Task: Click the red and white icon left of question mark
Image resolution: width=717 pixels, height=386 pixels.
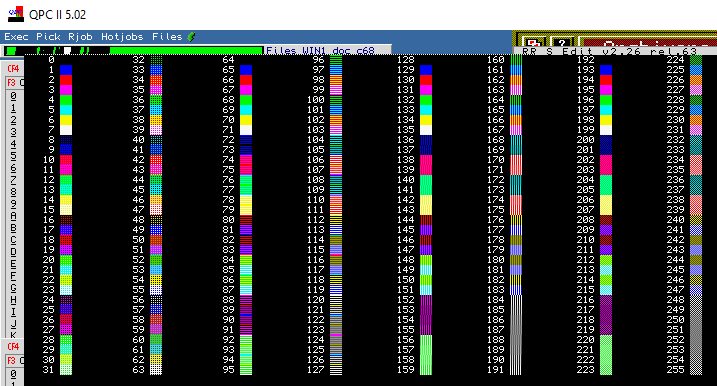Action: coord(534,43)
